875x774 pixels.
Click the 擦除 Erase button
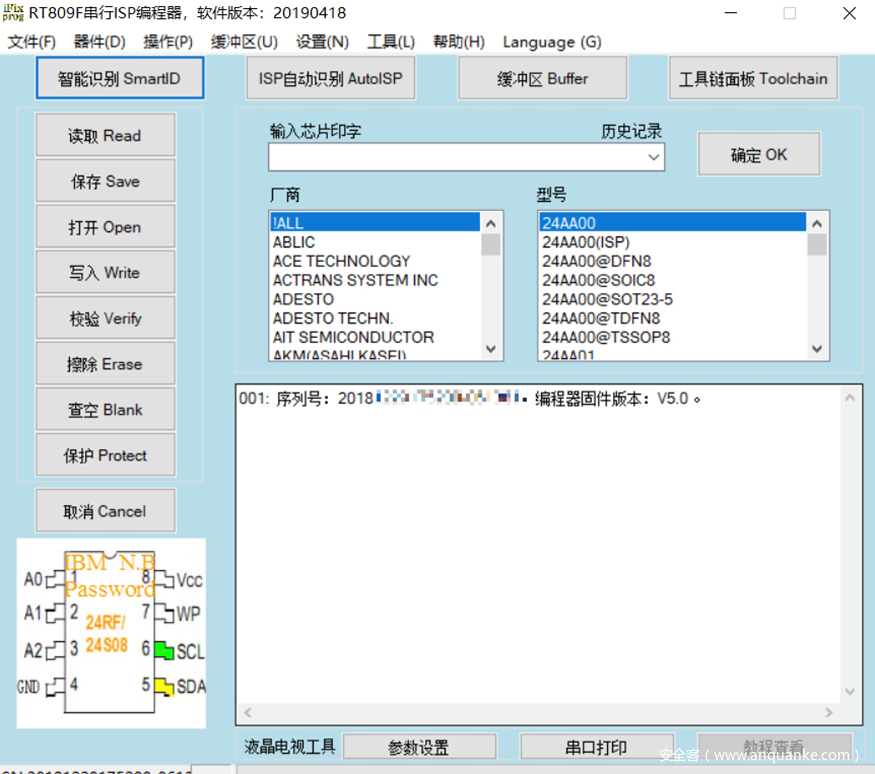click(x=105, y=363)
